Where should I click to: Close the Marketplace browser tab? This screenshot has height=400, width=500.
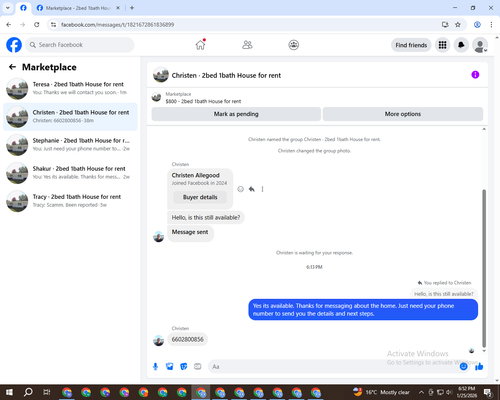tap(118, 8)
